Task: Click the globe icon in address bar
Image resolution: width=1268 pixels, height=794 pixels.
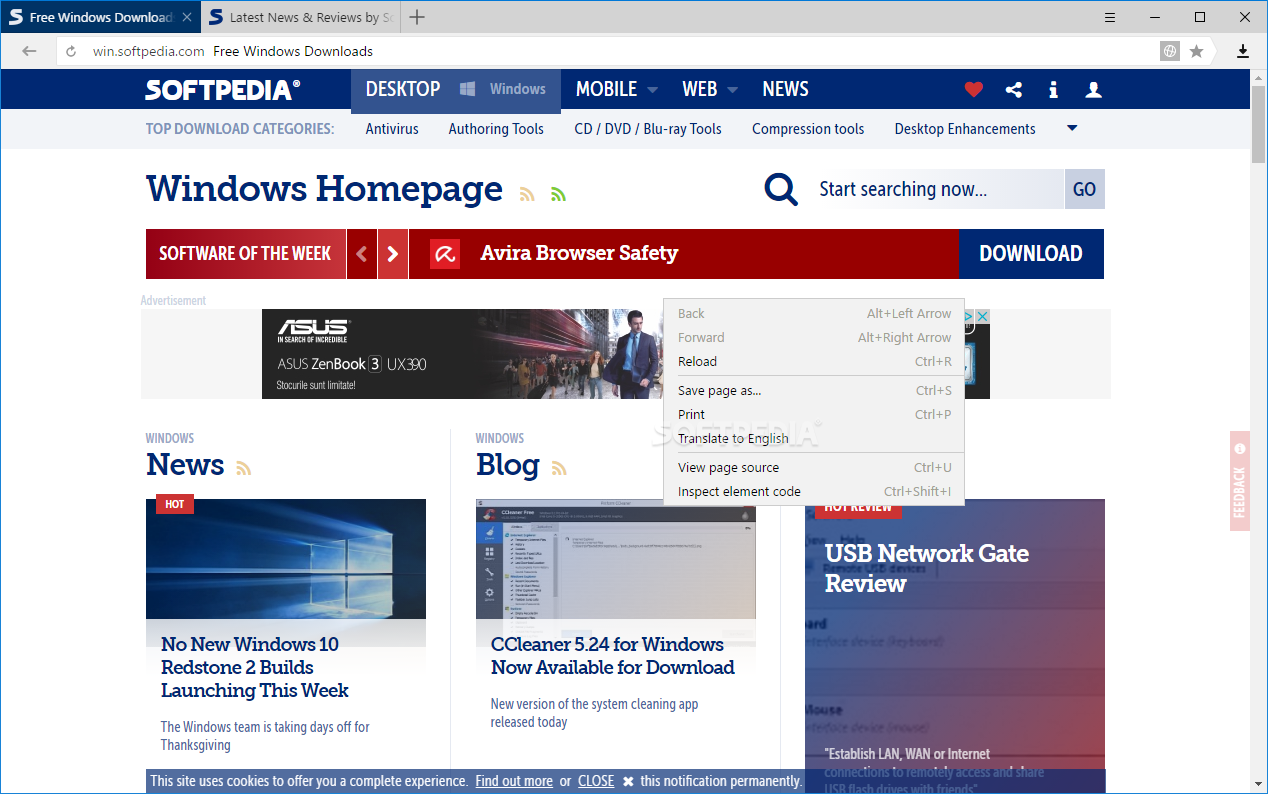Action: pos(1170,51)
